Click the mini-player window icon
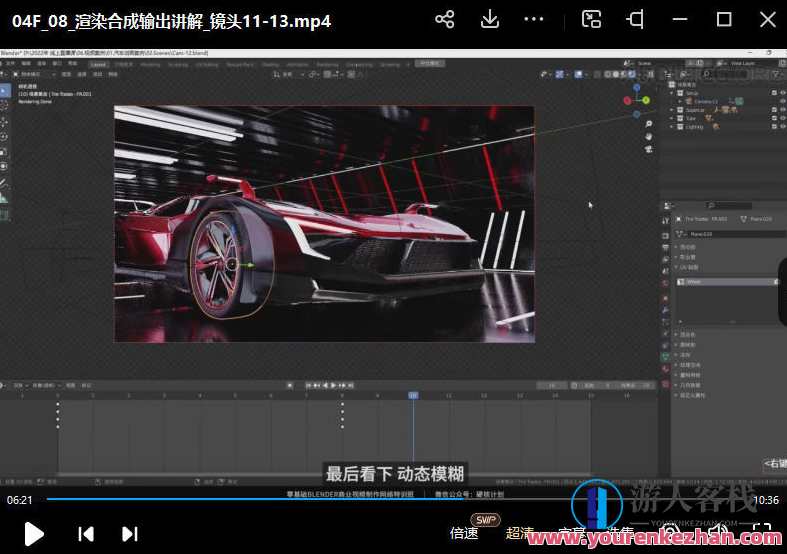This screenshot has height=554, width=787. pyautogui.click(x=591, y=20)
